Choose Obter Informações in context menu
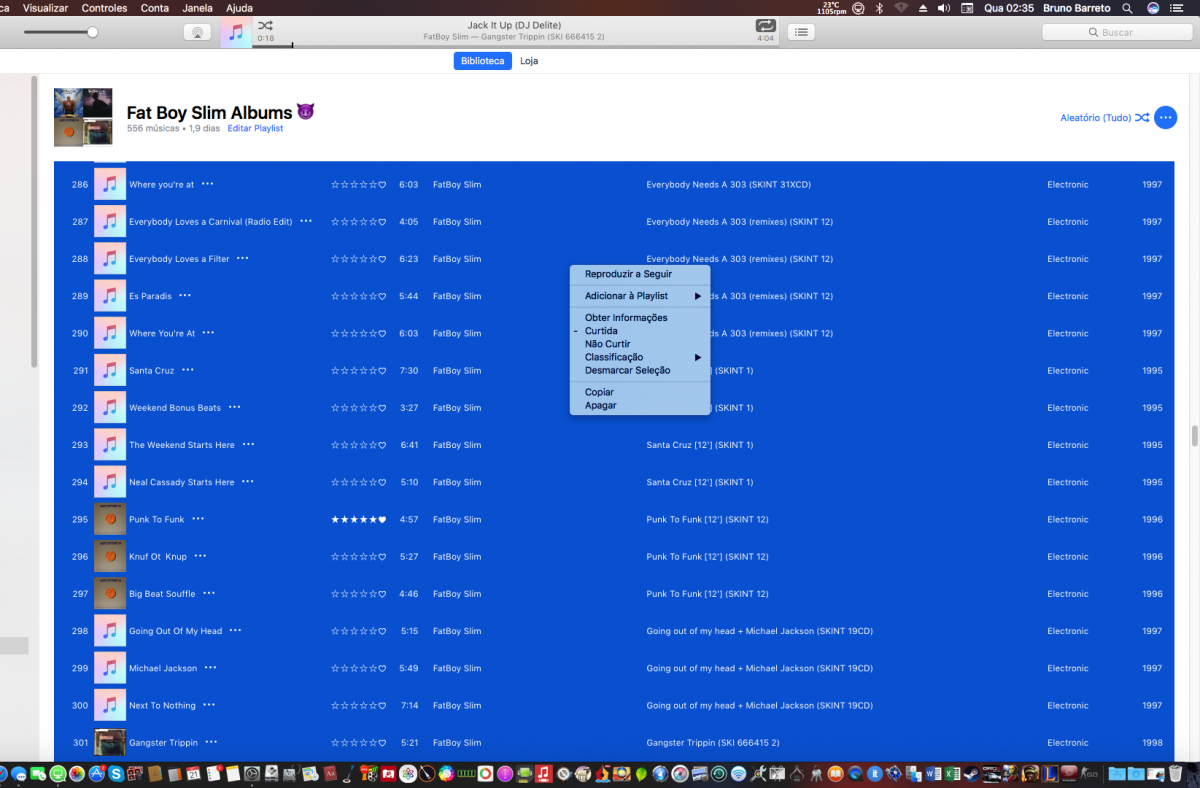Screen dimensions: 1200x788 point(626,318)
